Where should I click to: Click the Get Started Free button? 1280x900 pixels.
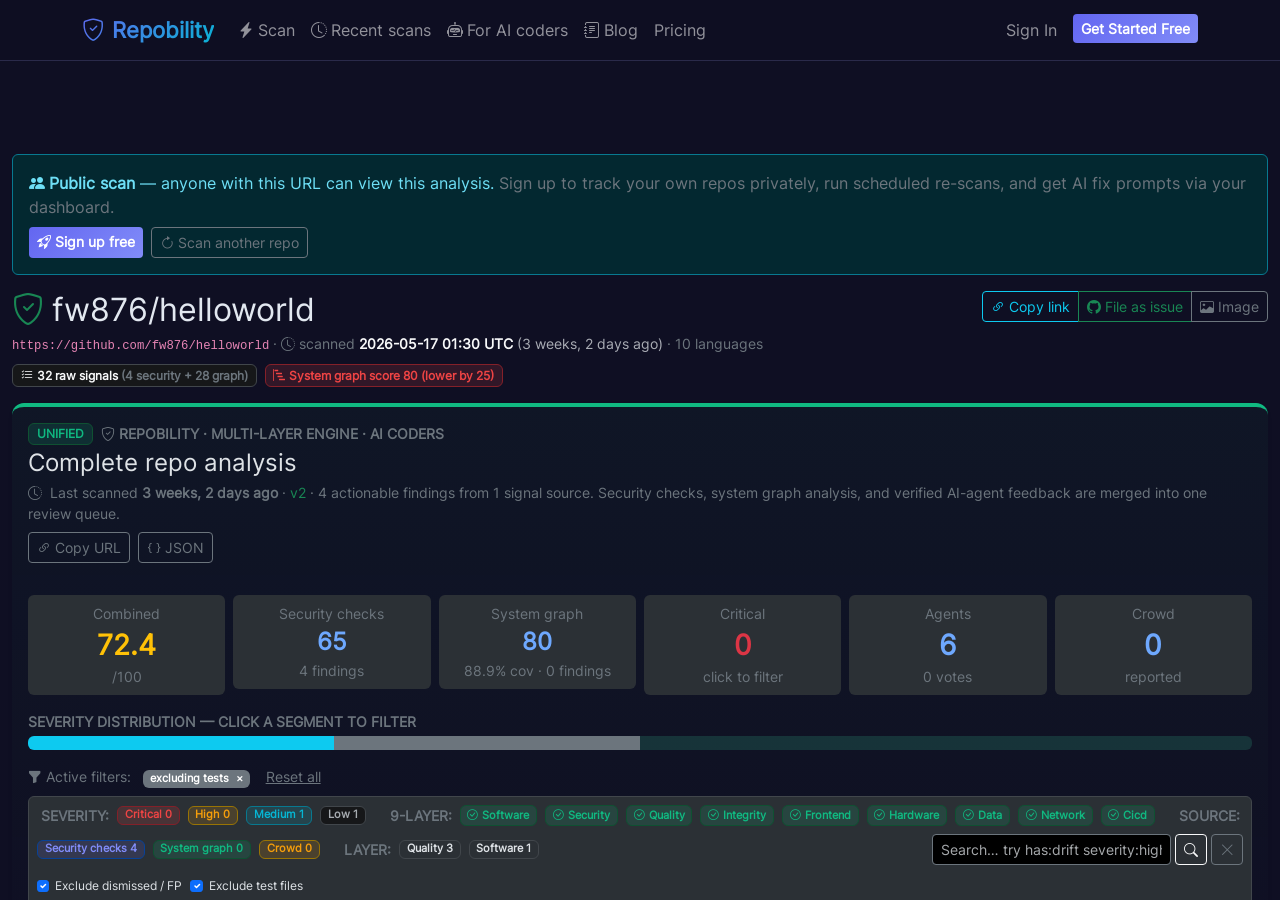tap(1135, 29)
